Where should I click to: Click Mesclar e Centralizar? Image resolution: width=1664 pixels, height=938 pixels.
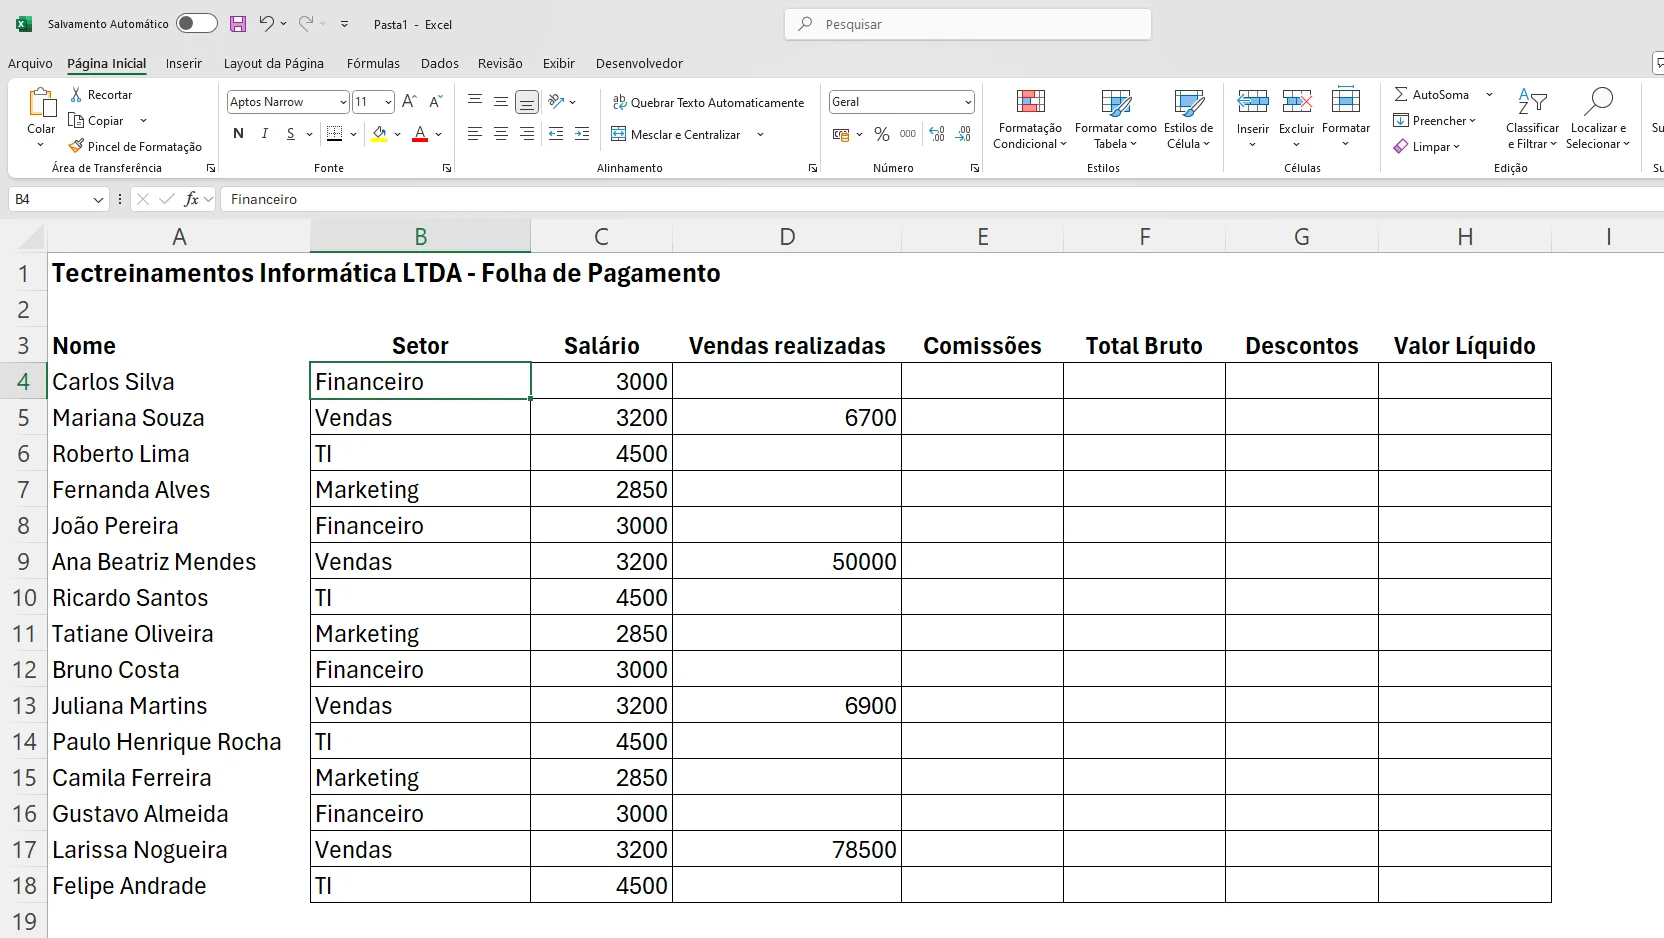click(x=676, y=134)
